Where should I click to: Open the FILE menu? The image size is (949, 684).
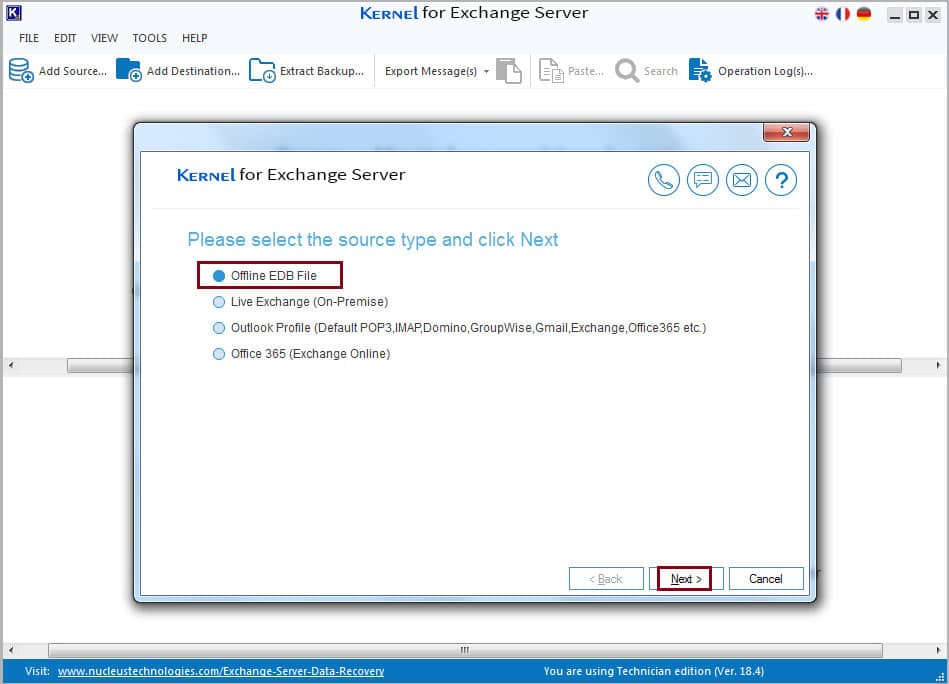(28, 38)
